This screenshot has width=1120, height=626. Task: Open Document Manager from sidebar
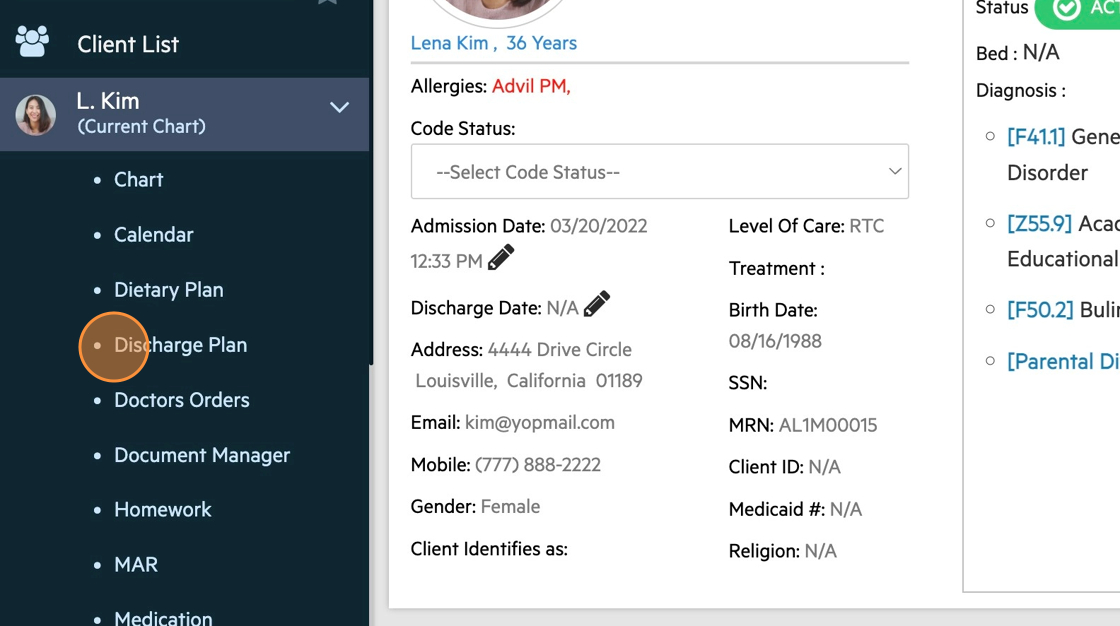201,455
